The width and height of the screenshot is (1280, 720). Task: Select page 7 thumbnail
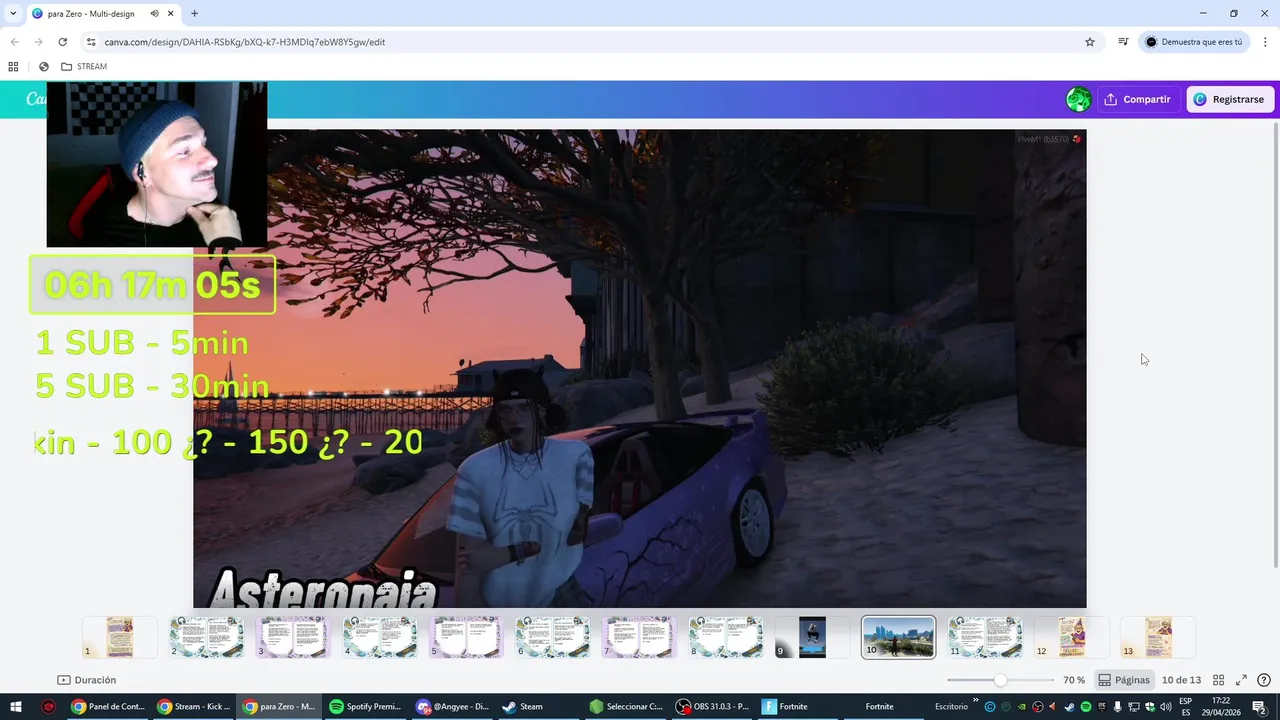pos(638,638)
